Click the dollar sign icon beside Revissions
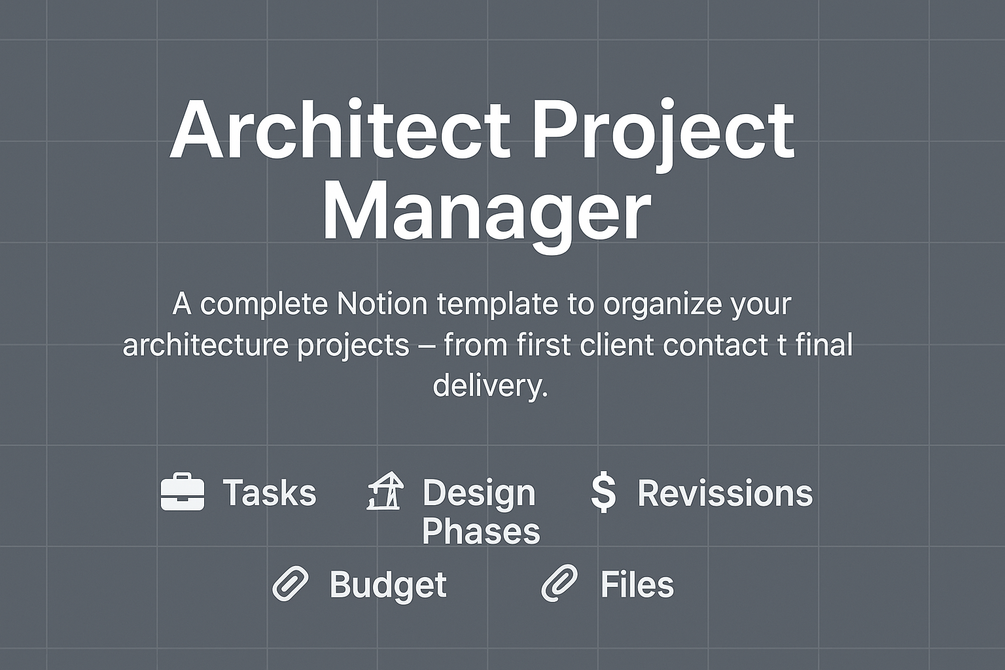Viewport: 1005px width, 670px height. pos(603,492)
